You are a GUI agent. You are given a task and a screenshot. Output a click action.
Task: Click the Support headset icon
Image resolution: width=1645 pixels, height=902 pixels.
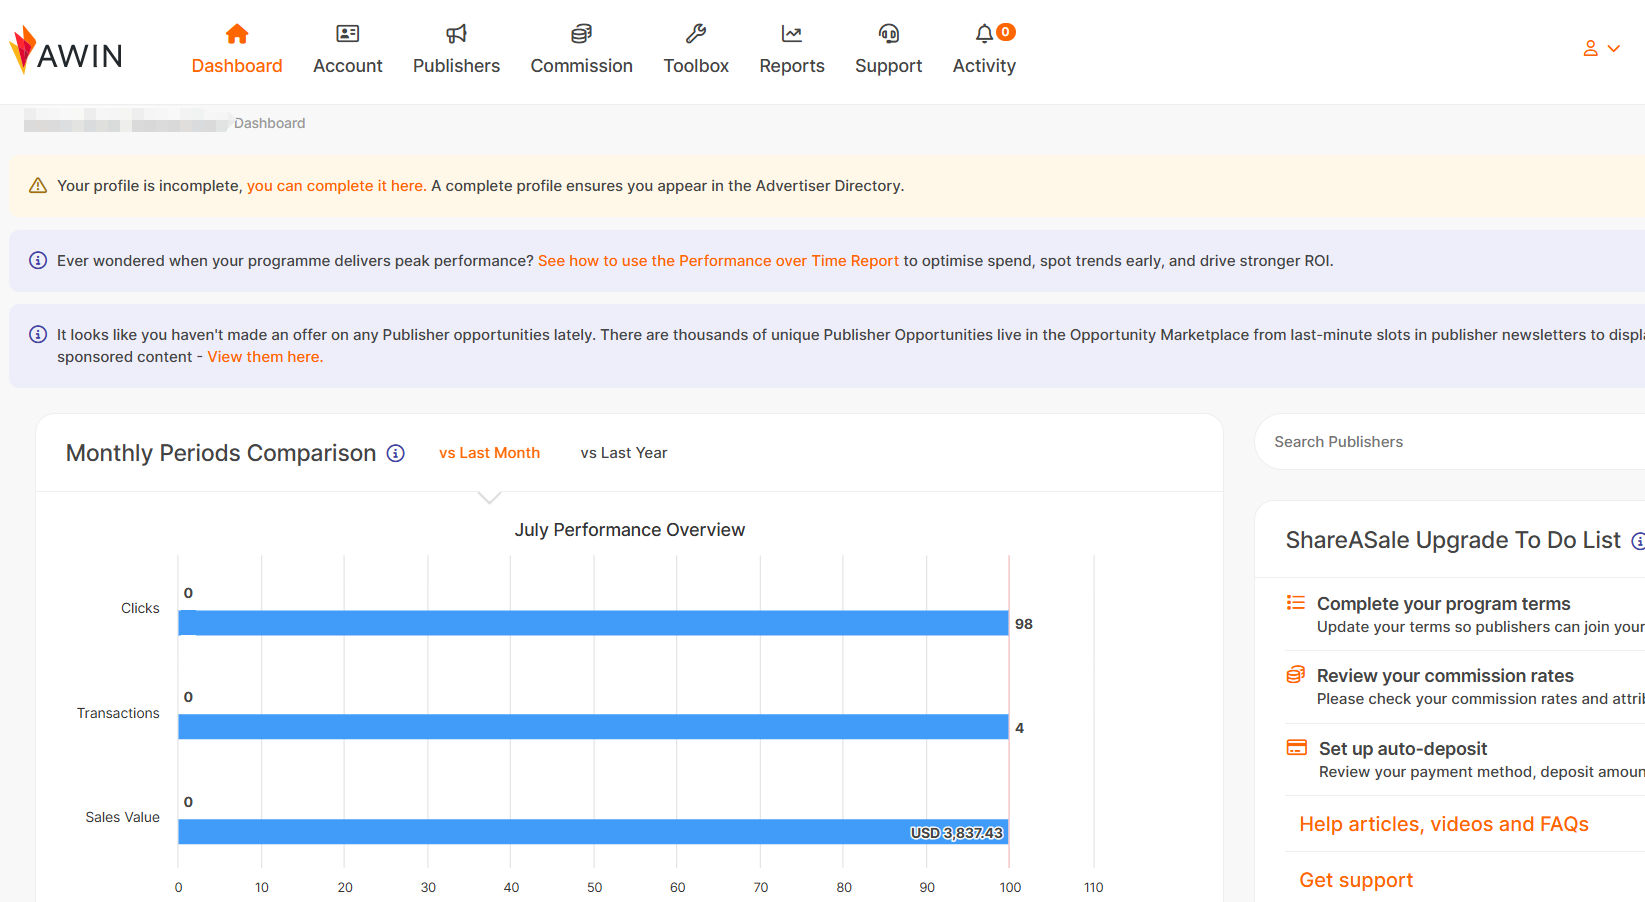click(x=888, y=34)
